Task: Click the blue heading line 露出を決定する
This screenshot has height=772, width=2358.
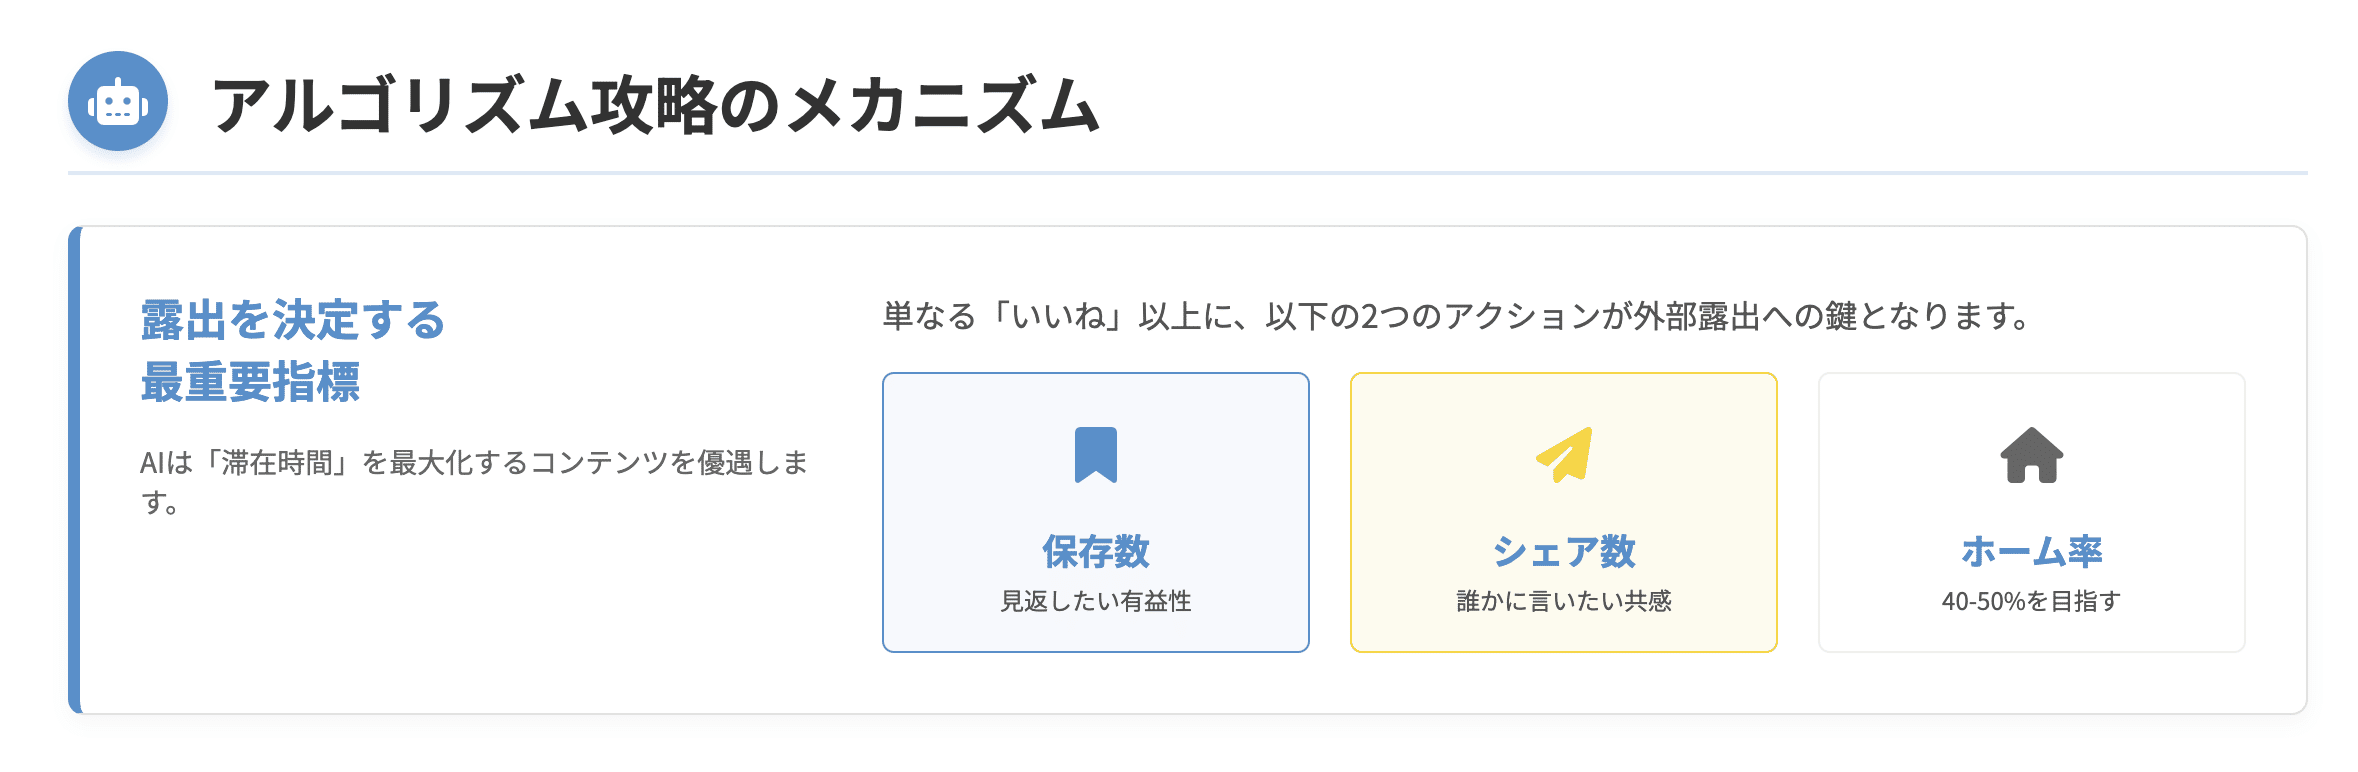Action: 293,321
